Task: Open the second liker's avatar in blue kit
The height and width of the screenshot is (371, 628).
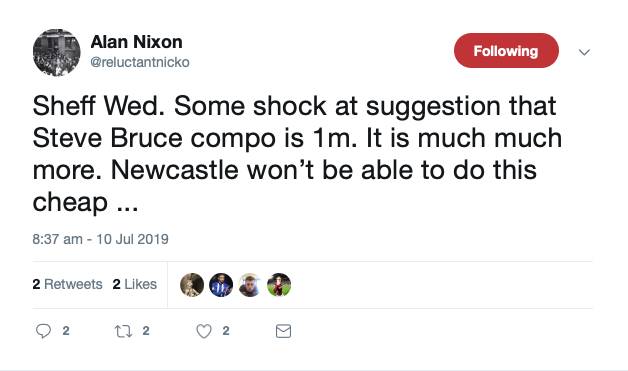Action: (x=221, y=285)
